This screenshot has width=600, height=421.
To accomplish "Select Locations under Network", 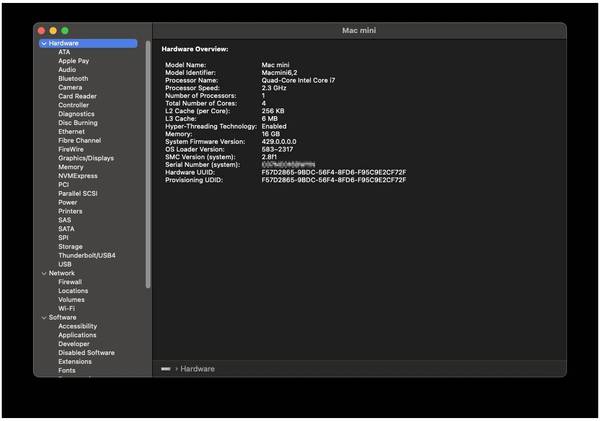I will click(73, 291).
